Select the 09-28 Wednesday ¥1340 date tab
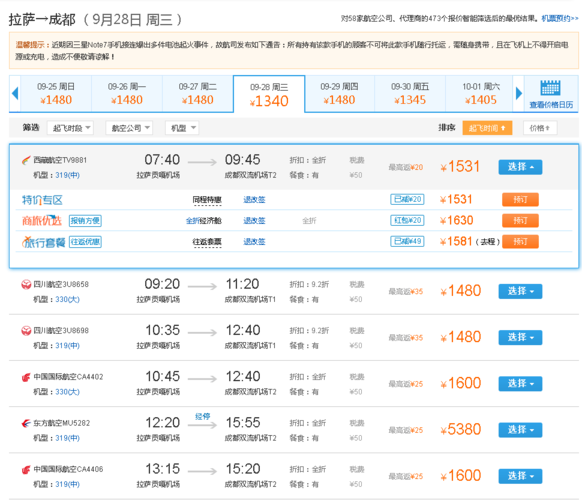 (269, 94)
